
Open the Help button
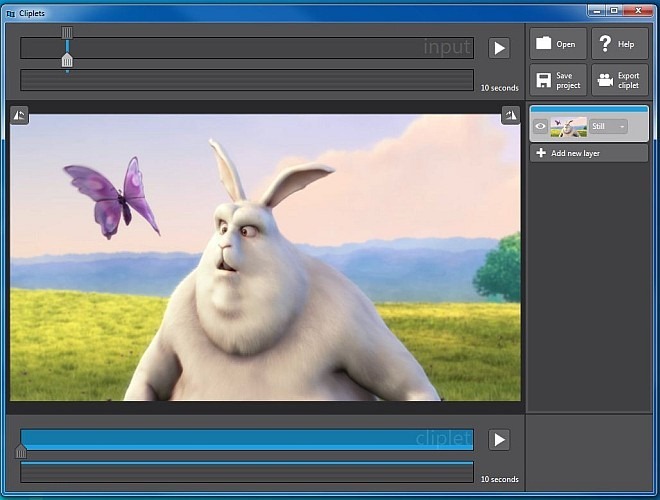(x=619, y=44)
